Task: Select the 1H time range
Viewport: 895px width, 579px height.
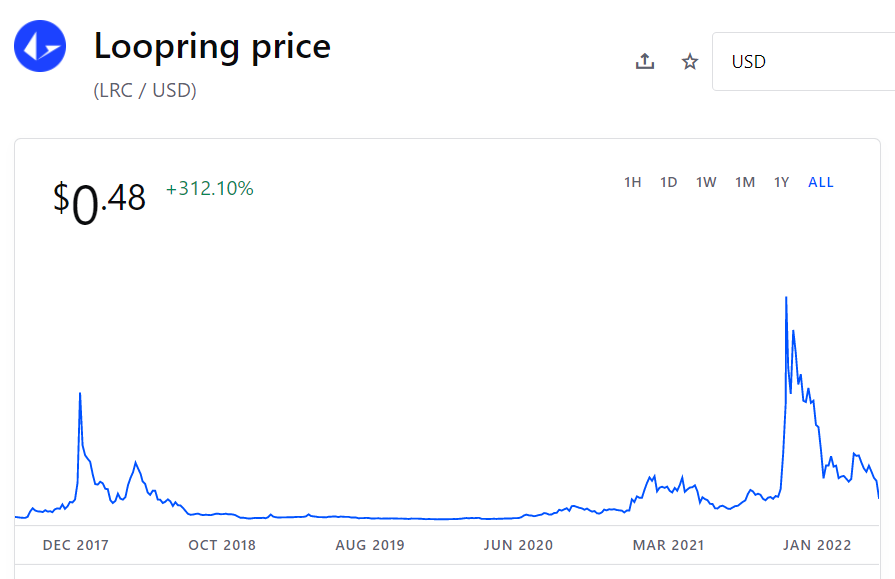Action: coord(633,182)
